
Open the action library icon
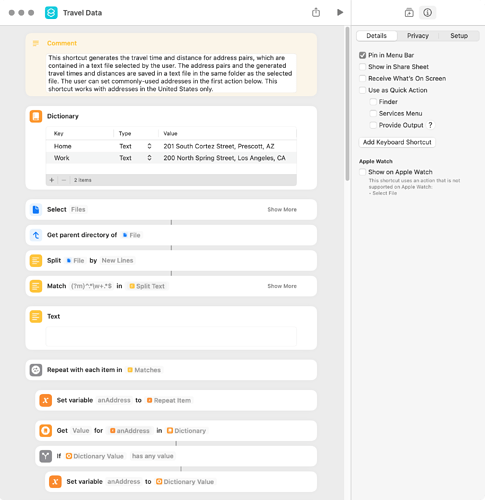tap(409, 13)
